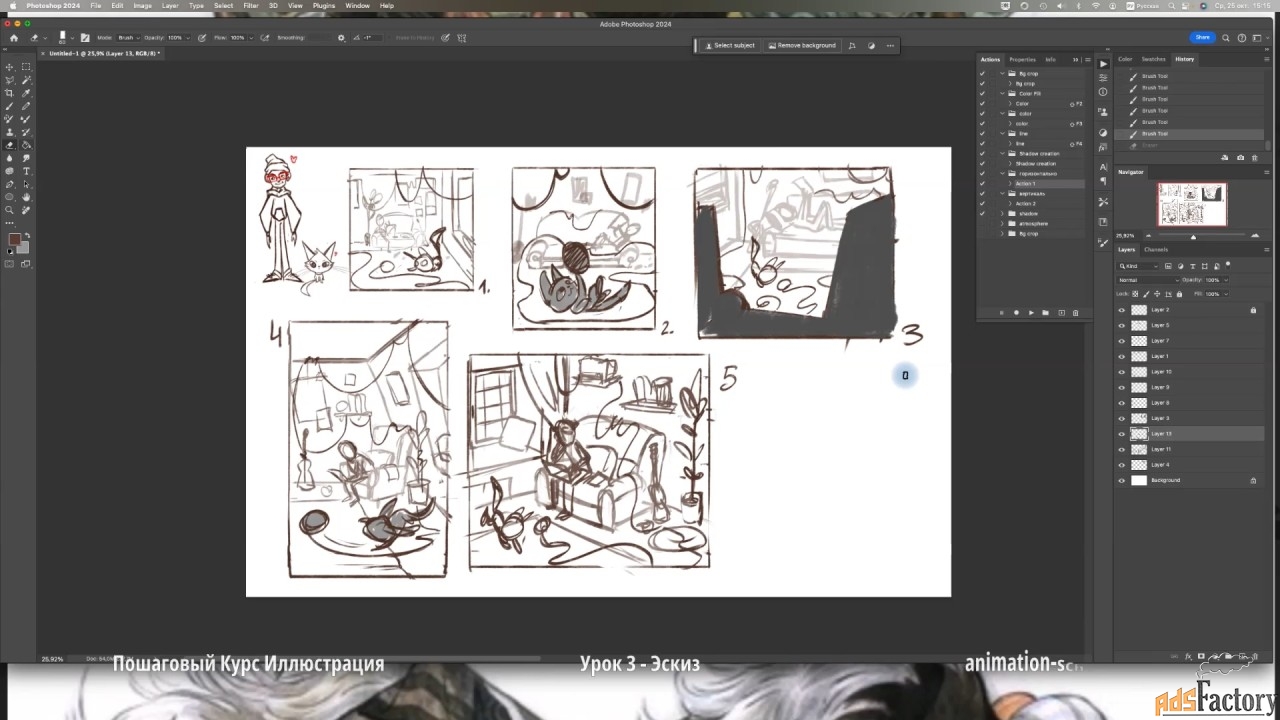Lock transparent pixels in Layers panel
1280x720 pixels.
coord(1137,294)
